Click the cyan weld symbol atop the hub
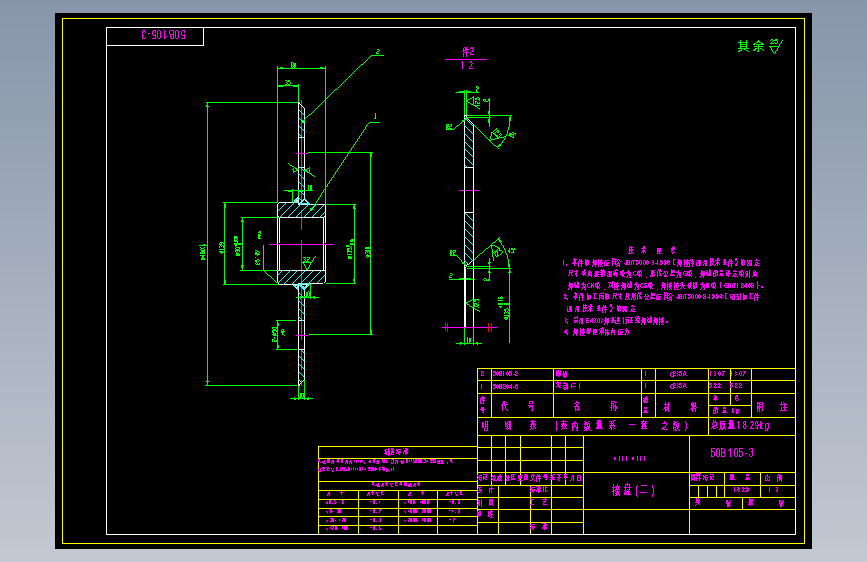The height and width of the screenshot is (562, 867). coord(300,201)
